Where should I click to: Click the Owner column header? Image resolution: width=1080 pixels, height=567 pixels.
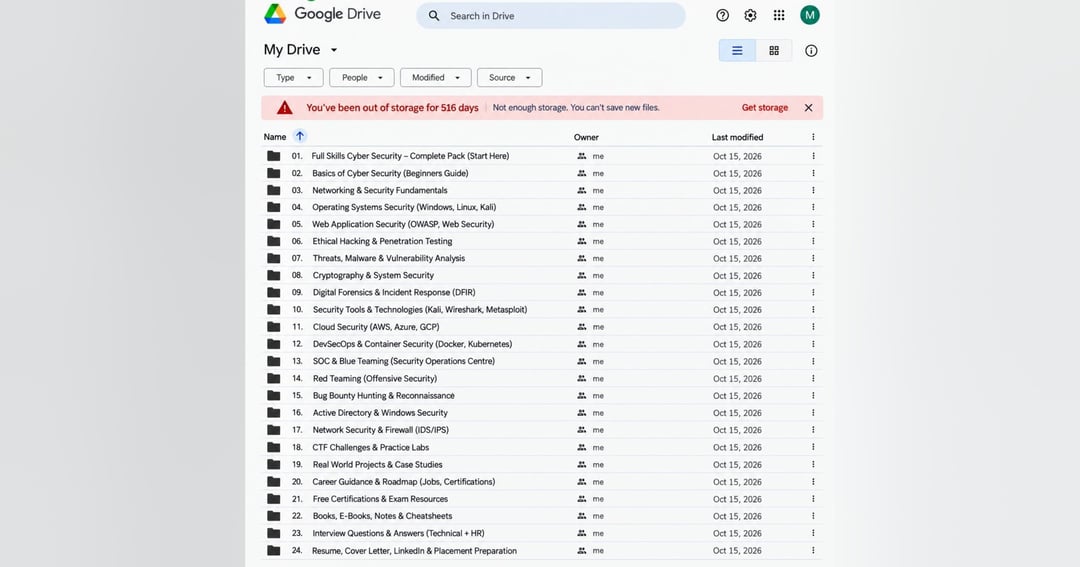586,137
